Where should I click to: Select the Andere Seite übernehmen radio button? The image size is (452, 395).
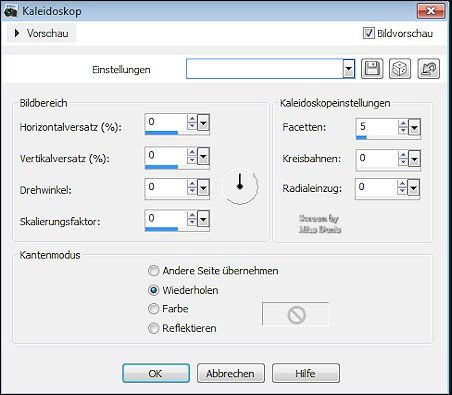coord(153,271)
